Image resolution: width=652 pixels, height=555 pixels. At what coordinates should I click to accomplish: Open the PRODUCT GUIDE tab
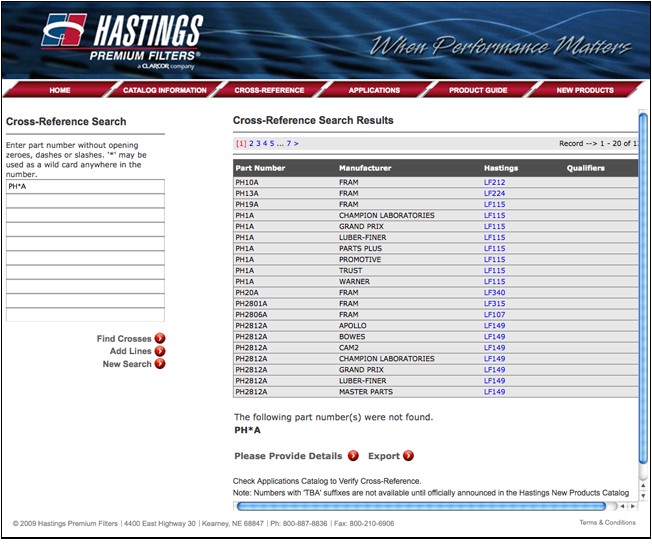(478, 90)
